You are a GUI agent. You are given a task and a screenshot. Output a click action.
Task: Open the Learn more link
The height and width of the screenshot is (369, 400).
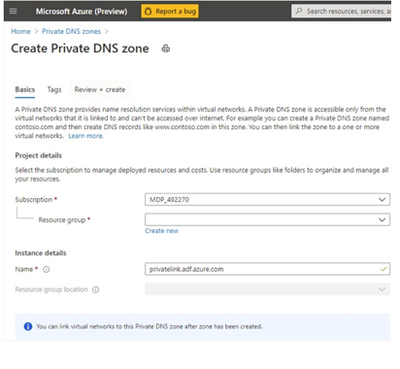(x=86, y=136)
